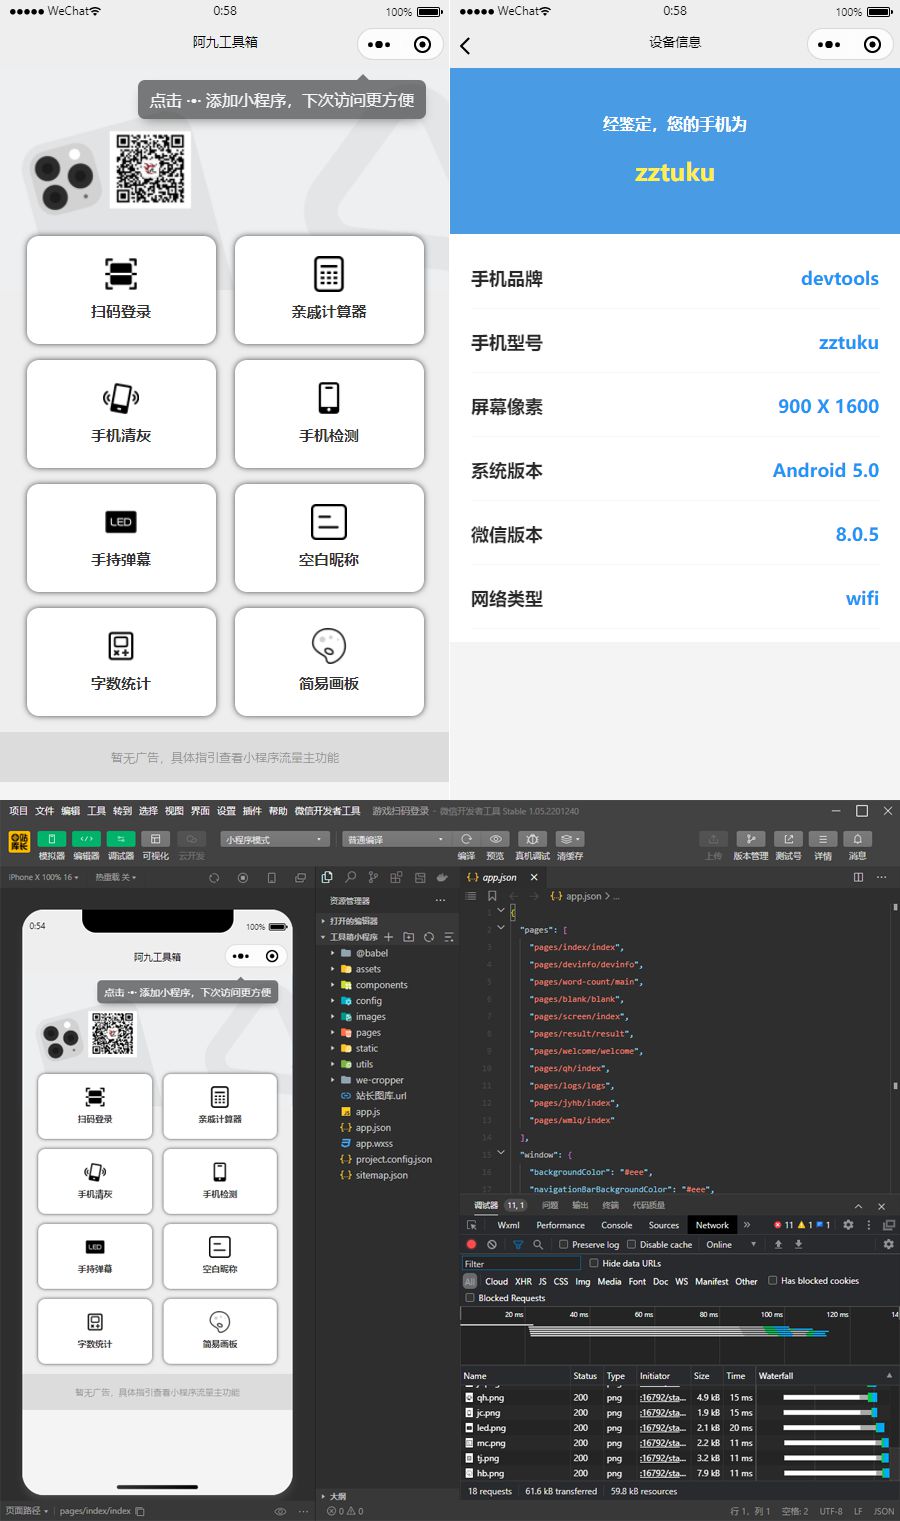This screenshot has width=900, height=1521.
Task: Tap the 扫码登录 card in top-left app
Action: coord(121,290)
